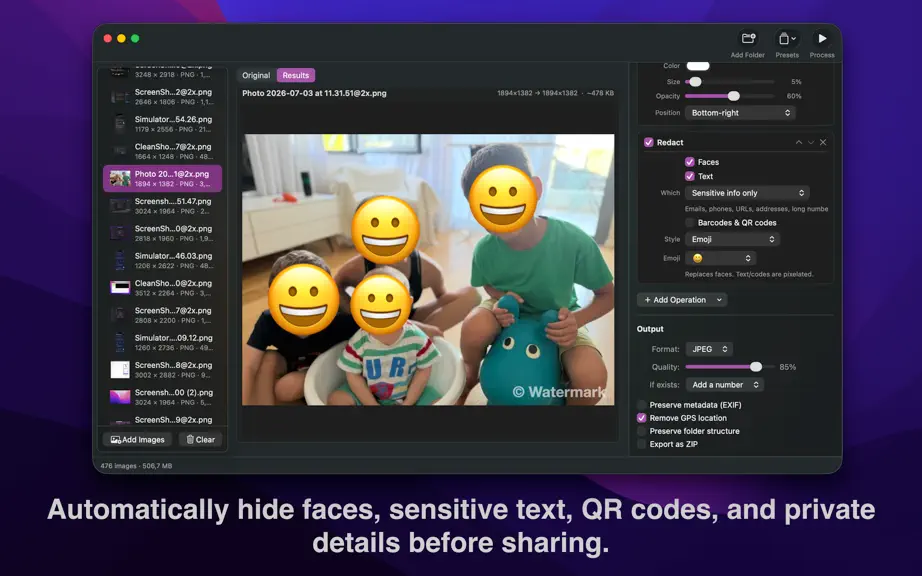Select thumbnail of Screensh...00 (2).png
This screenshot has width=922, height=576.
[x=120, y=397]
